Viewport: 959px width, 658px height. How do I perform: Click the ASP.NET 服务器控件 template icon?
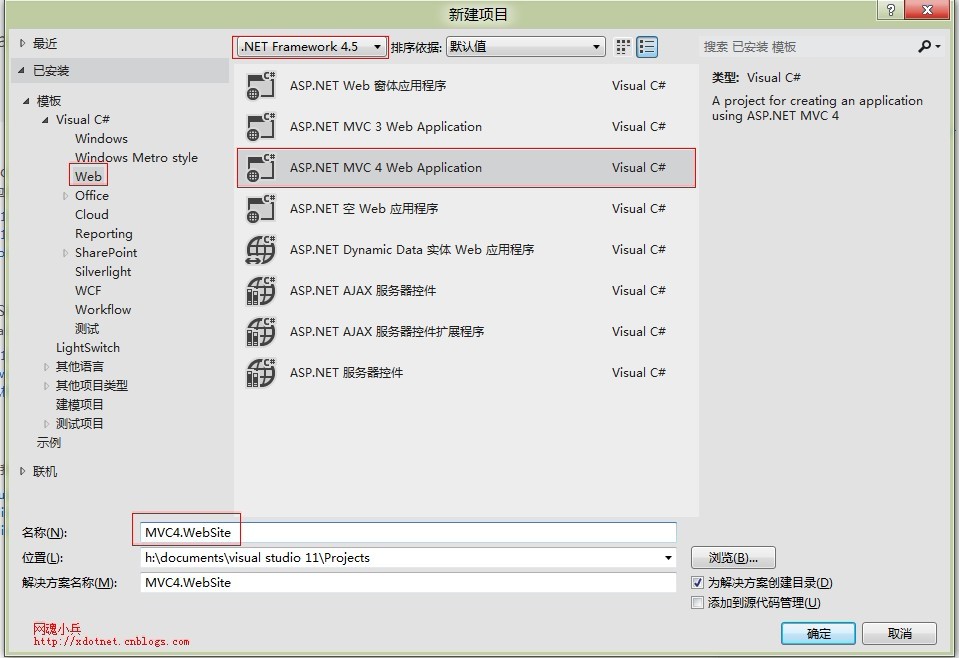pos(261,372)
